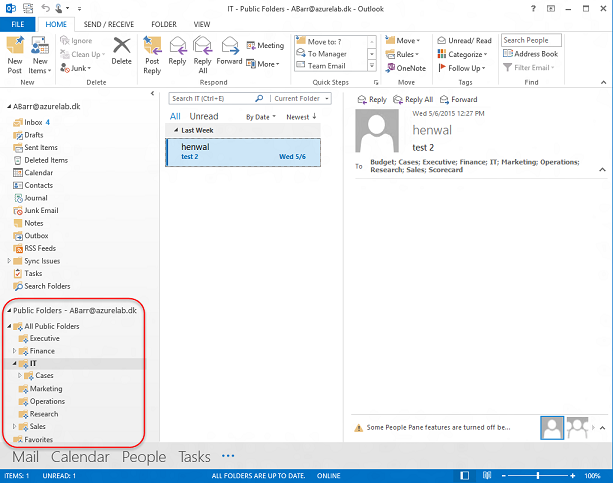Click Forward in the reading pane
The height and width of the screenshot is (483, 613).
point(459,99)
